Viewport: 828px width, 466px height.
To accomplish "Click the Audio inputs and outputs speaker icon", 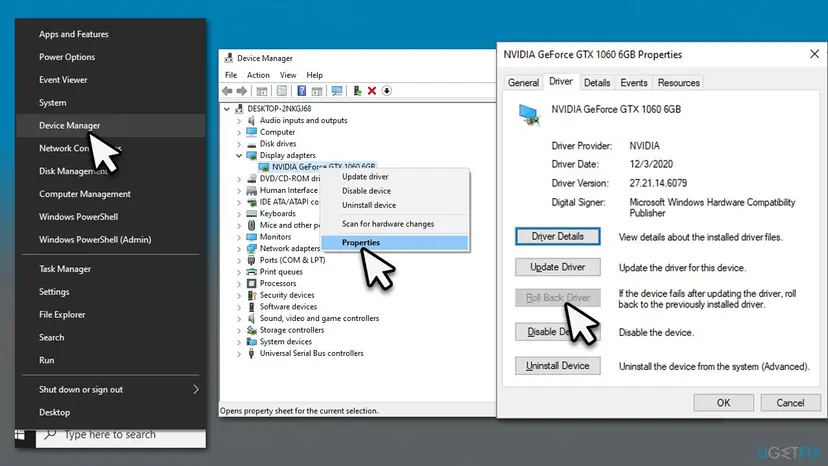I will coord(251,120).
